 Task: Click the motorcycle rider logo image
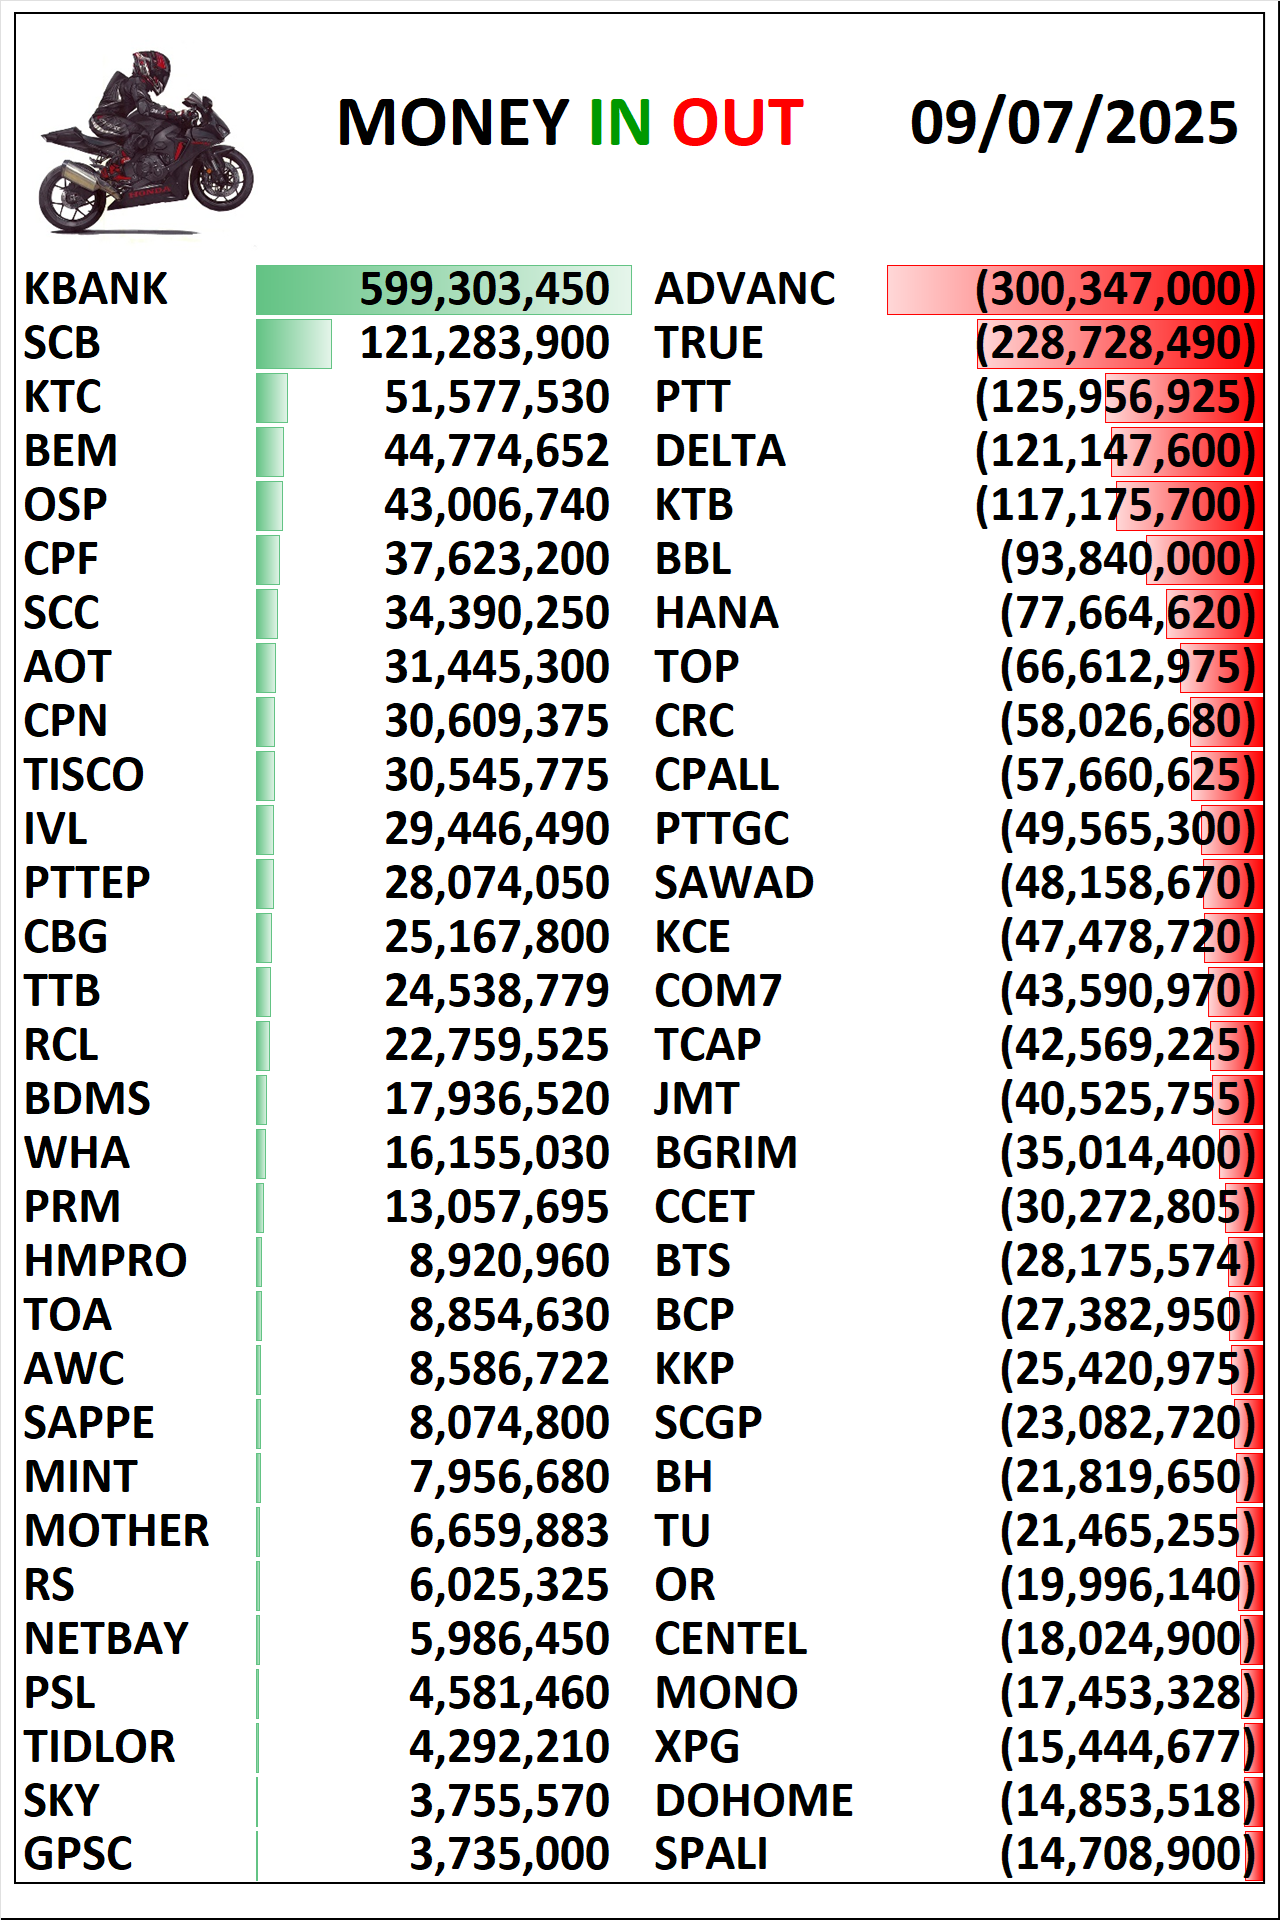coord(146,142)
